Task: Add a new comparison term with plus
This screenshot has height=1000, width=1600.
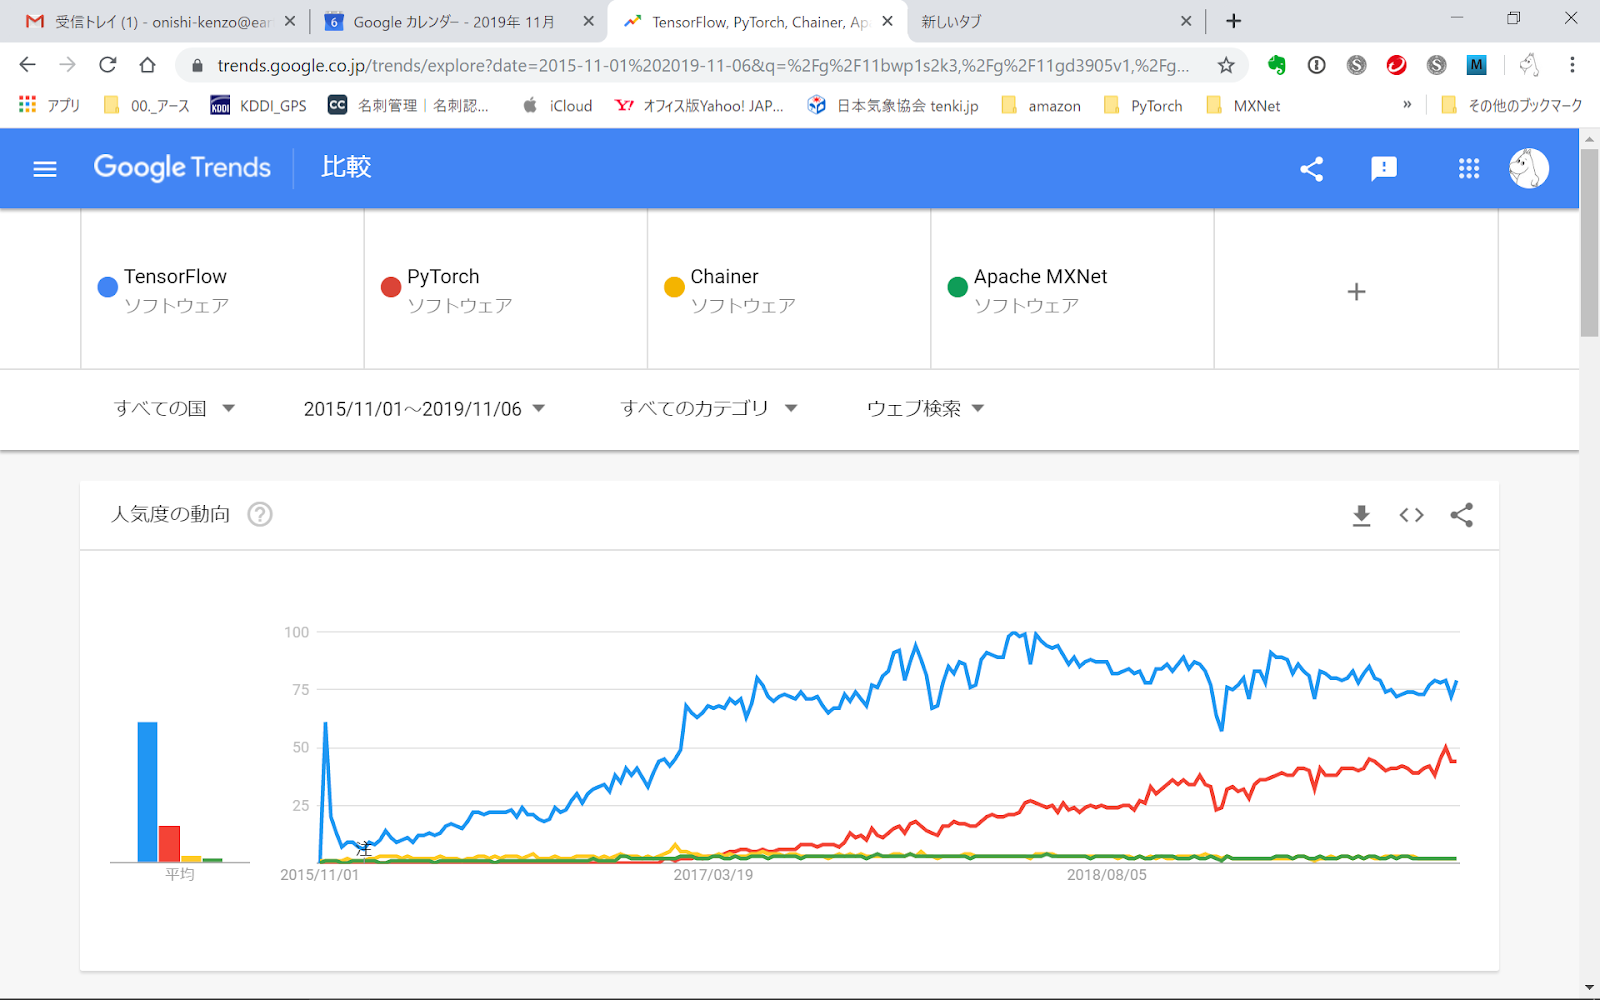Action: click(x=1356, y=291)
